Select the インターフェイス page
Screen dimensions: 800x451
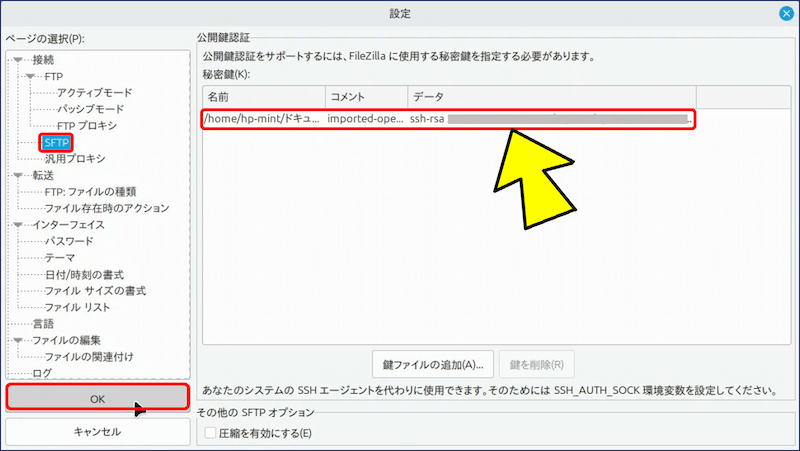tap(68, 225)
